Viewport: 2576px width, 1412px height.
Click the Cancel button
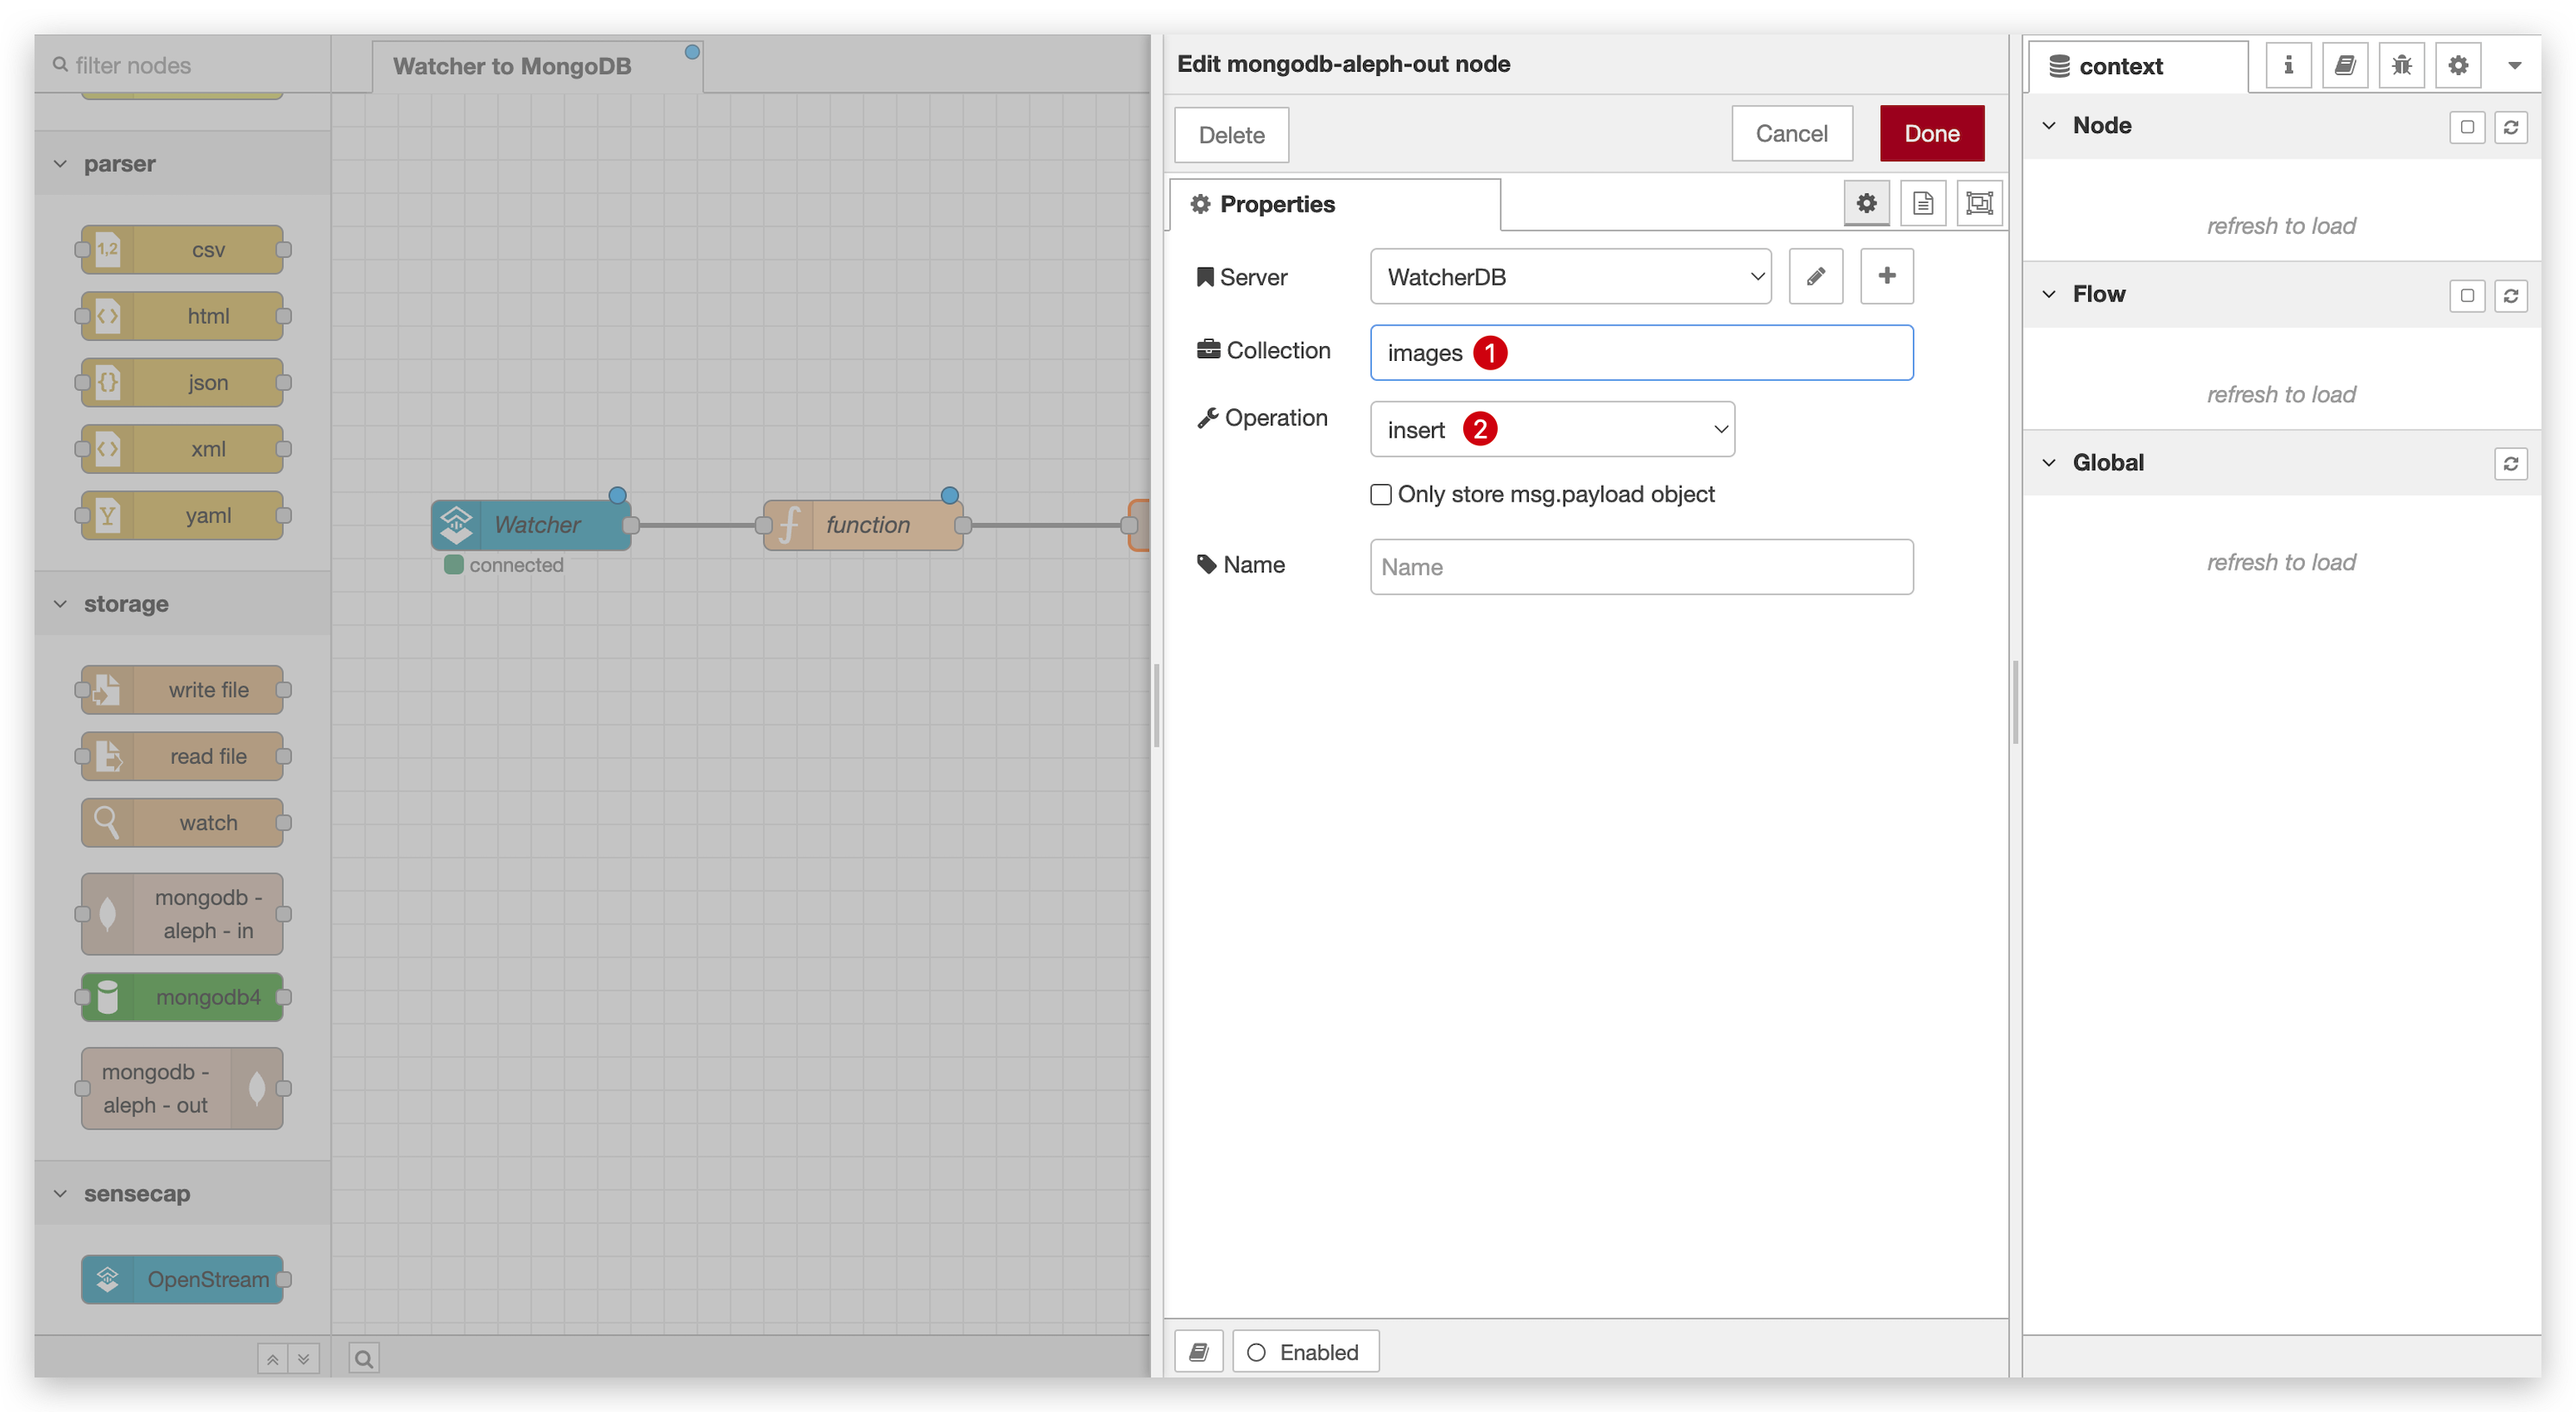(1791, 134)
